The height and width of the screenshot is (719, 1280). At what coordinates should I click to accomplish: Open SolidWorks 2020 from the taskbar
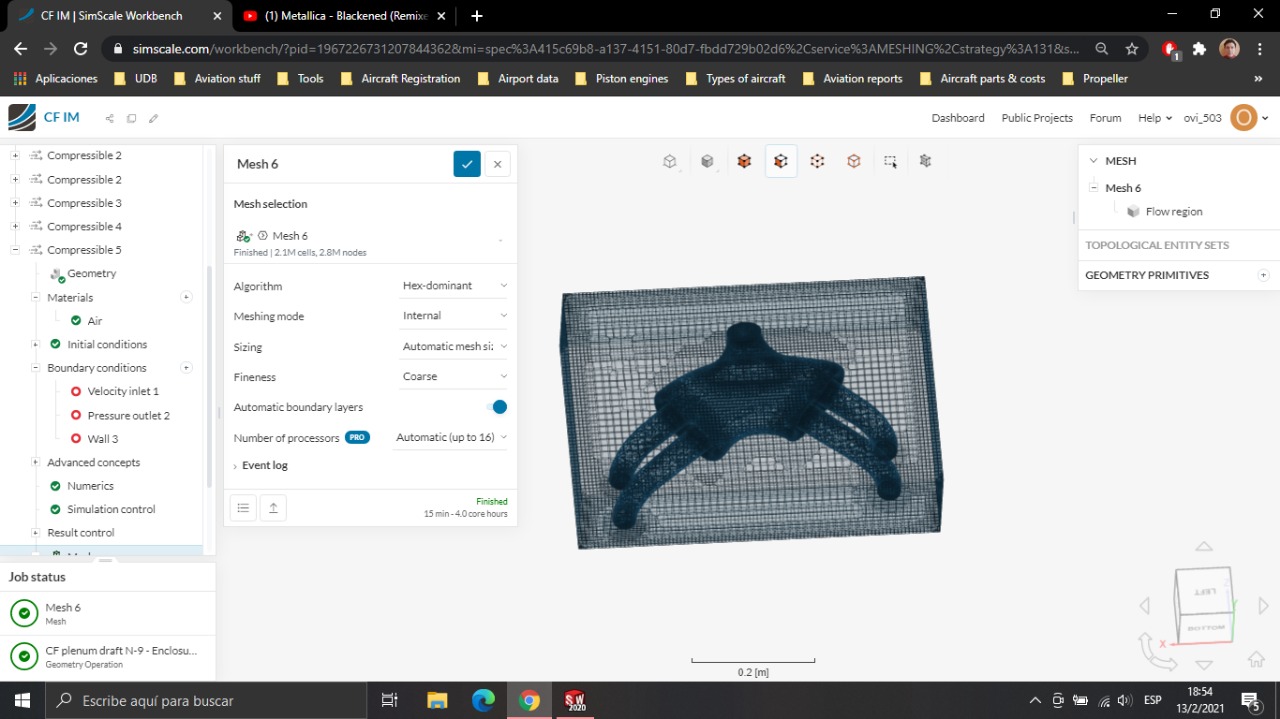click(x=574, y=700)
